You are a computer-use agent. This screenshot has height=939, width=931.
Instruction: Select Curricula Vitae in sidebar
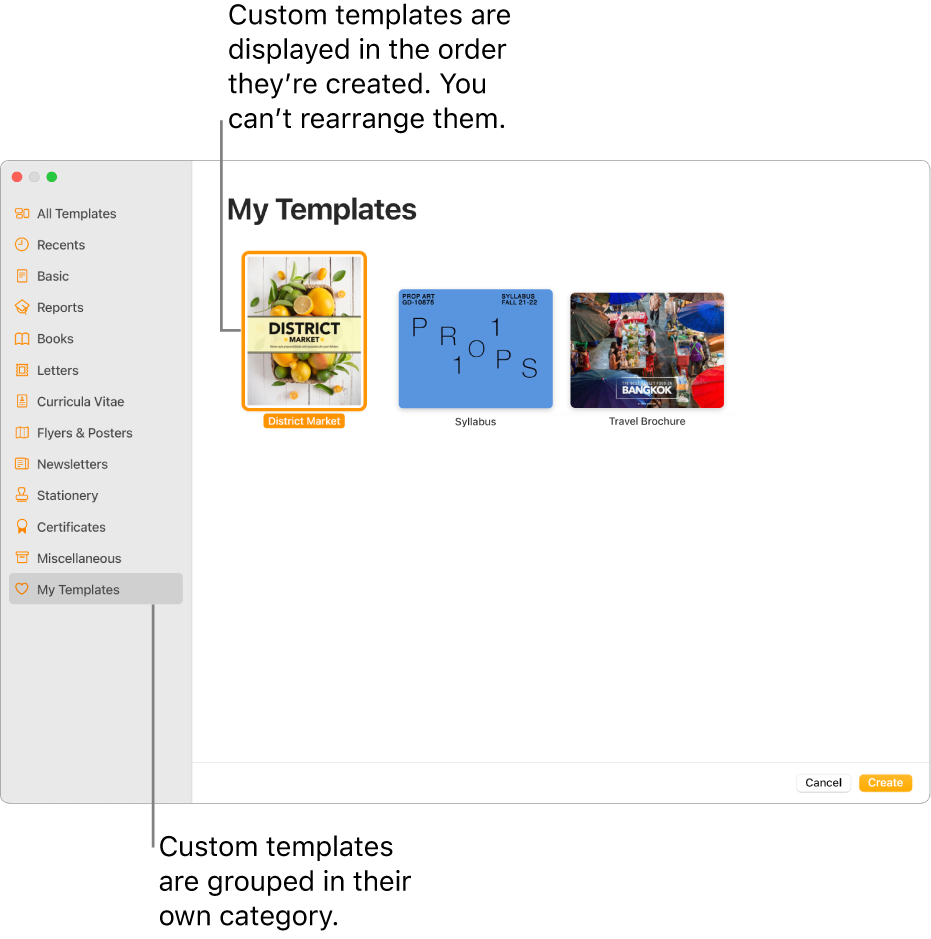coord(81,402)
